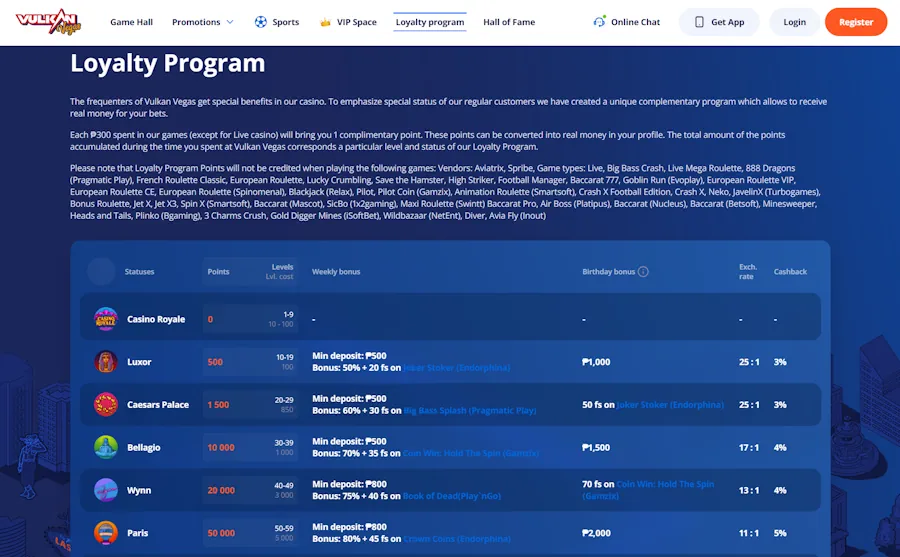Open the VIP Space page
Image resolution: width=900 pixels, height=557 pixels.
[348, 22]
